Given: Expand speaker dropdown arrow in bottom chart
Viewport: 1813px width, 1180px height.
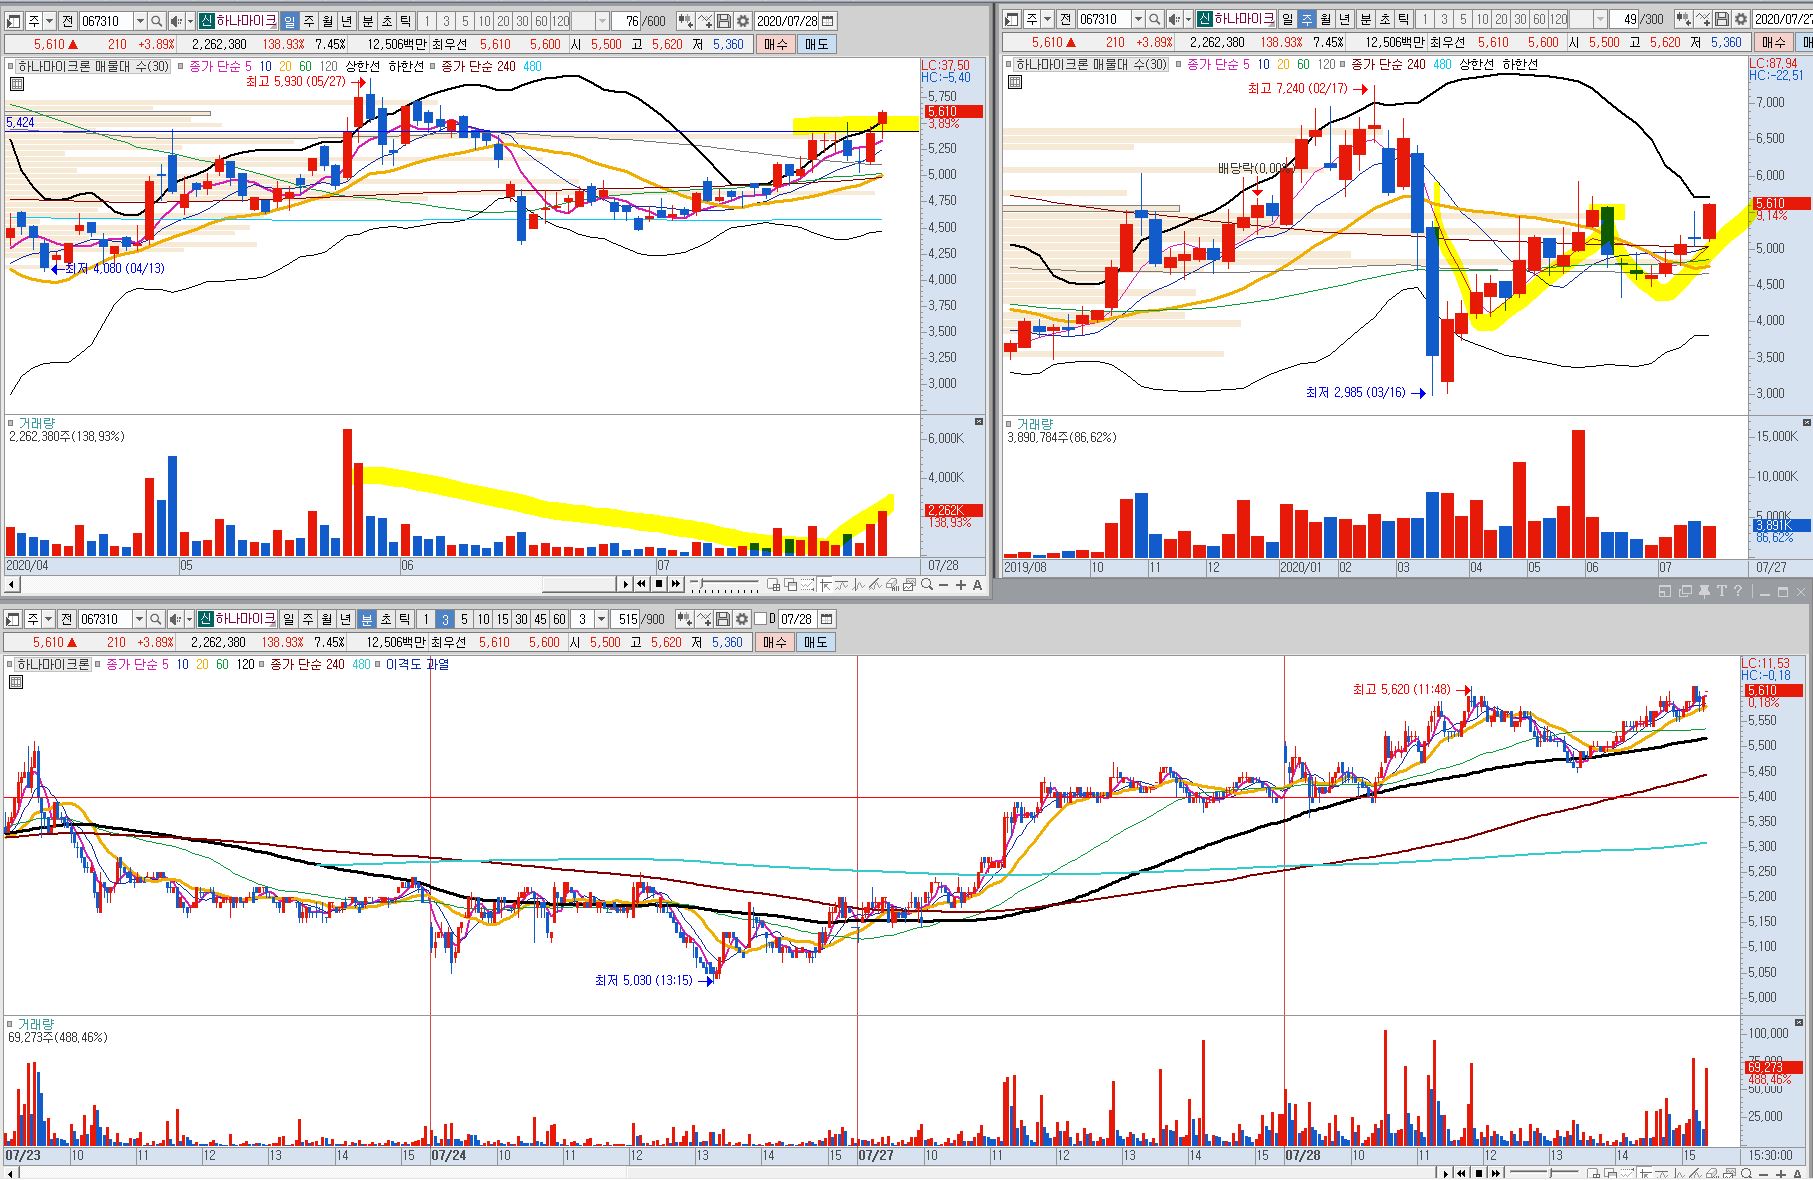Looking at the screenshot, I should [189, 619].
